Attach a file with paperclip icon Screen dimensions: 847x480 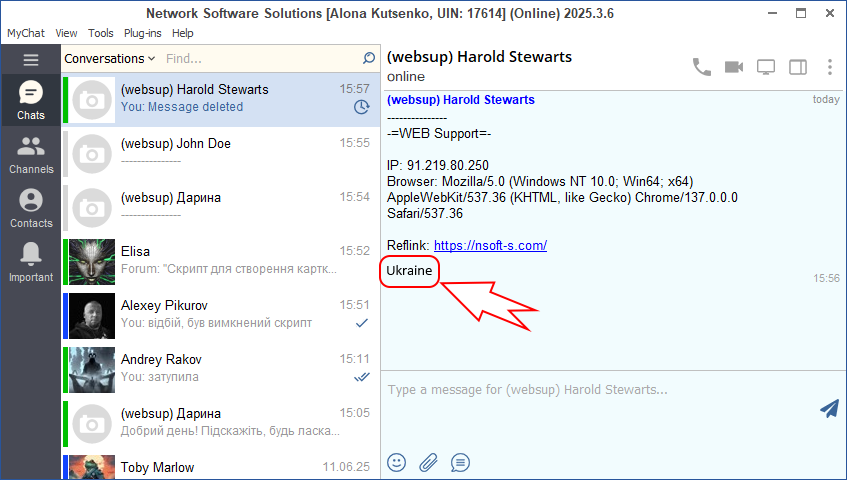coord(428,462)
